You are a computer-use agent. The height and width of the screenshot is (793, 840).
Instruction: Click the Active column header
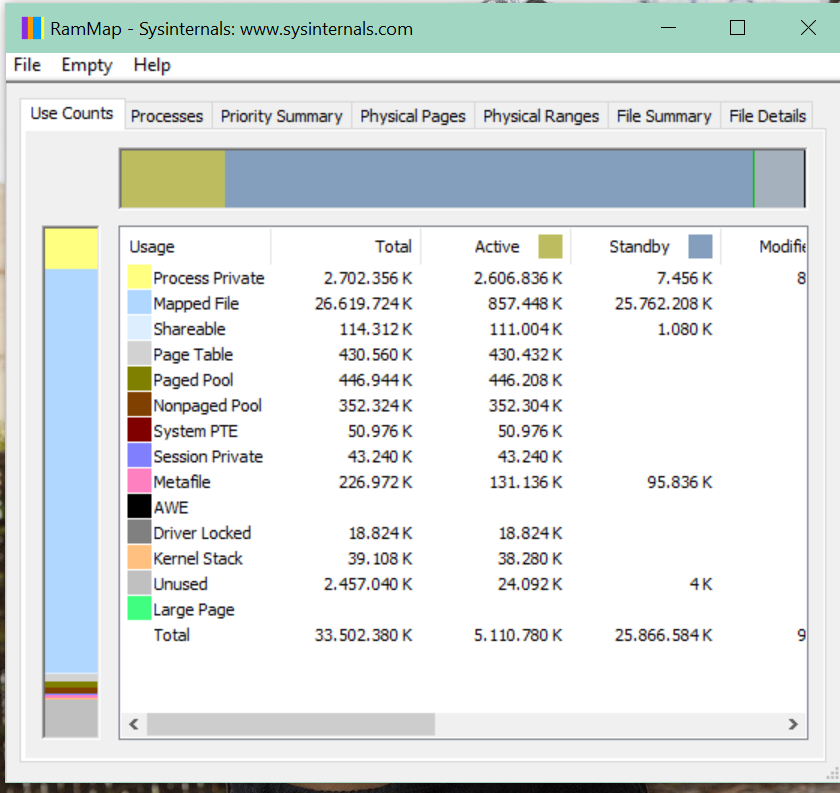coord(496,246)
